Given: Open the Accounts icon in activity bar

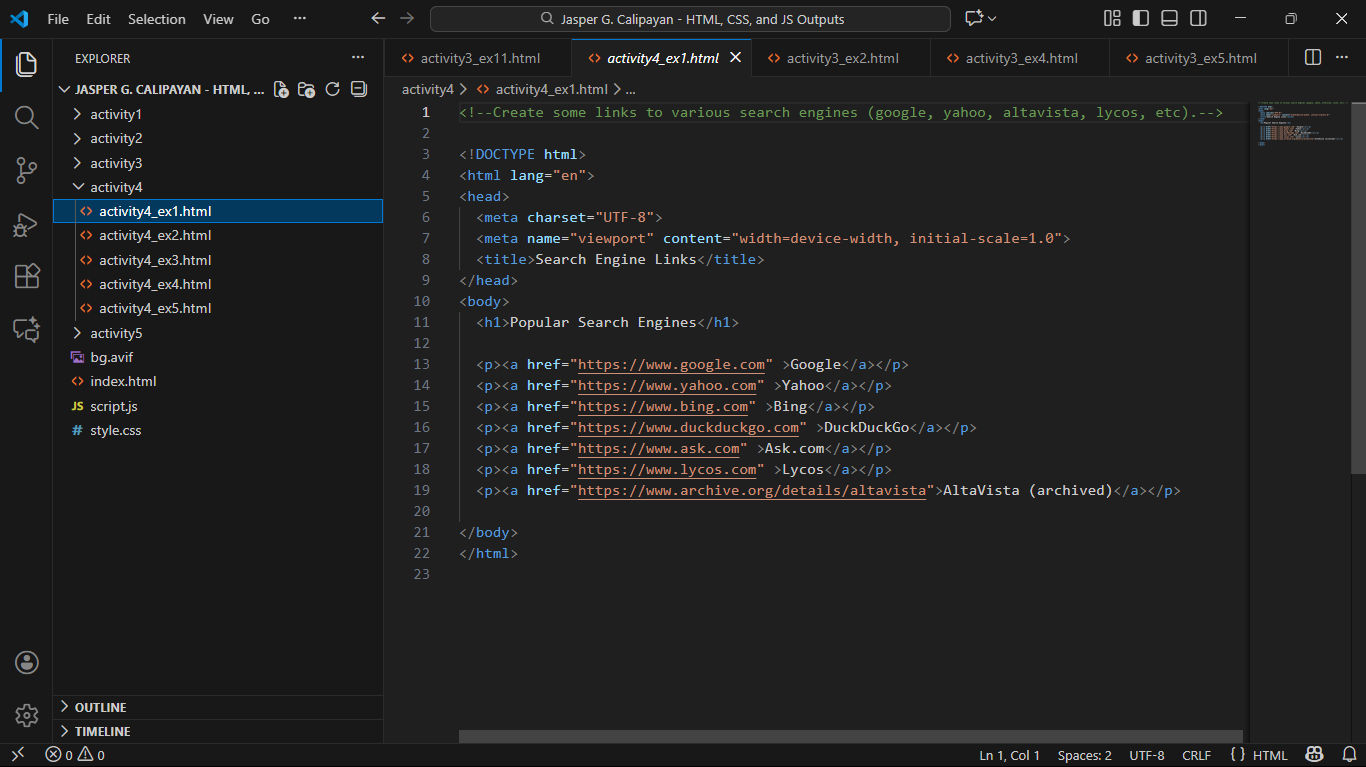Looking at the screenshot, I should [26, 662].
